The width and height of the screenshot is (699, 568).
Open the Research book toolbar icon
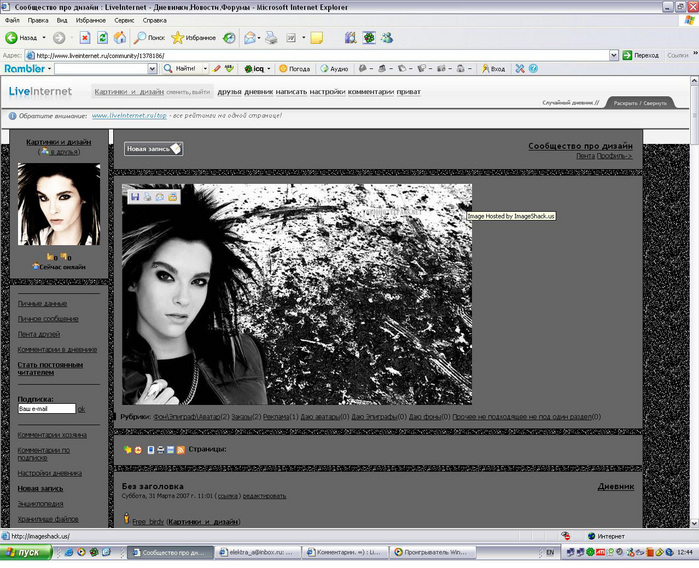click(x=350, y=38)
